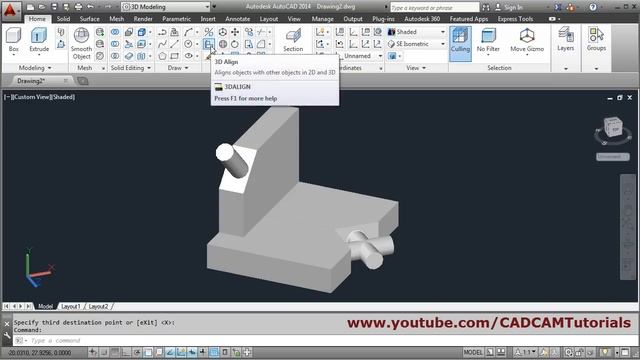Screen dimensions: 640x360
Task: Switch to the Layout1 tab
Action: point(71,306)
